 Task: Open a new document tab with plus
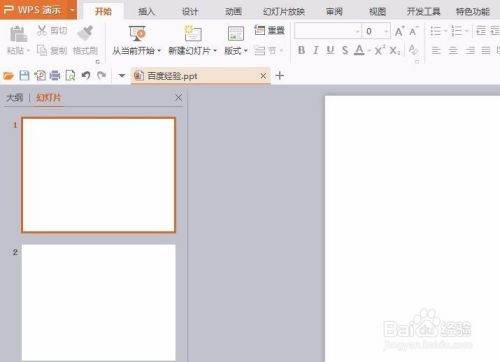tap(280, 76)
